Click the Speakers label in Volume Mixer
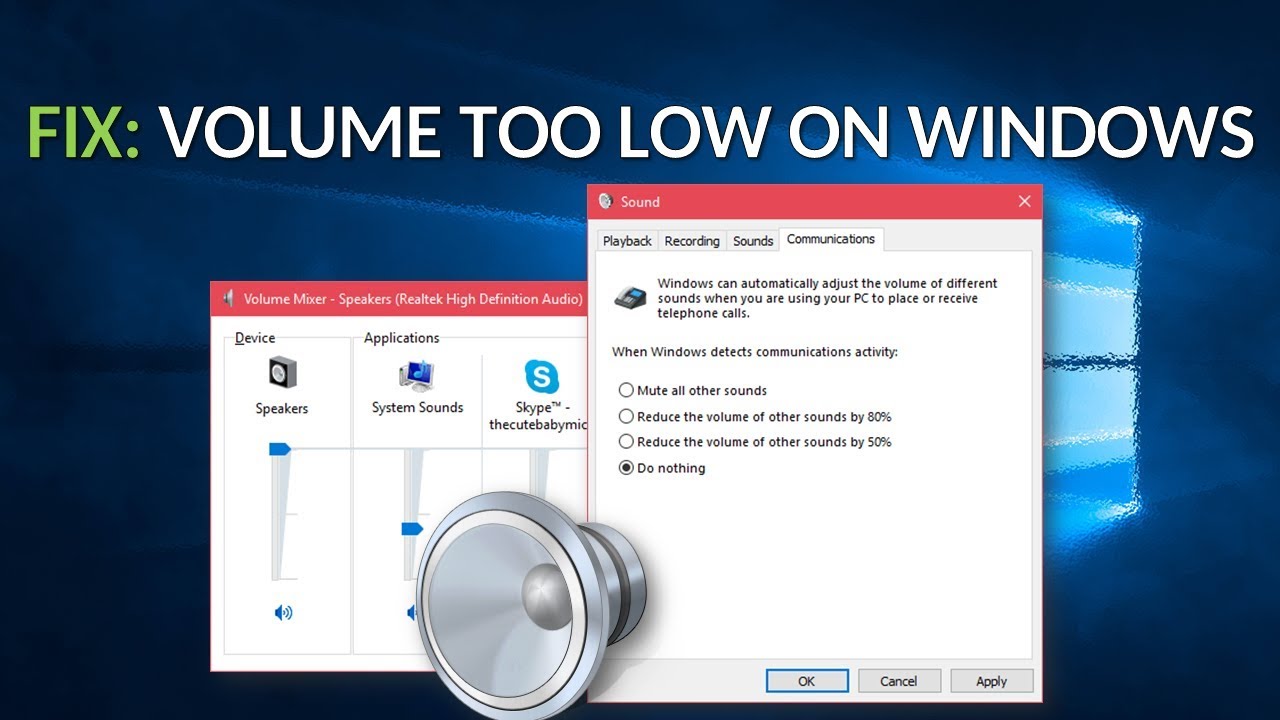The width and height of the screenshot is (1280, 720). (282, 409)
